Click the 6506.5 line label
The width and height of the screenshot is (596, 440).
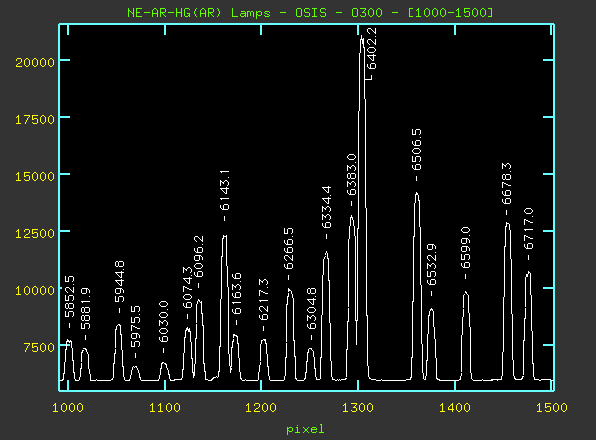[x=417, y=149]
